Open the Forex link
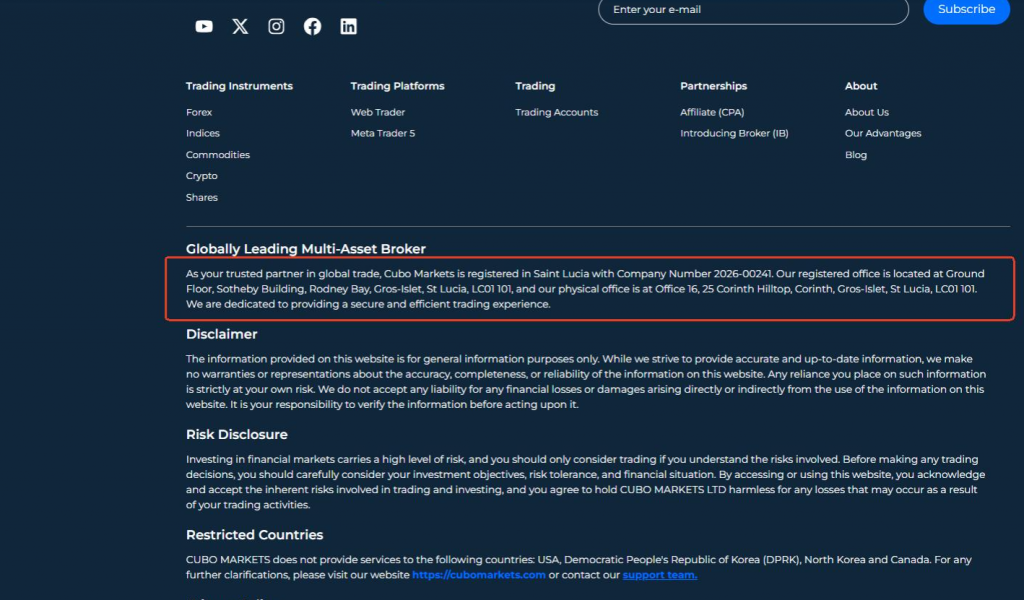Screen dimensions: 1024x600 pos(199,112)
